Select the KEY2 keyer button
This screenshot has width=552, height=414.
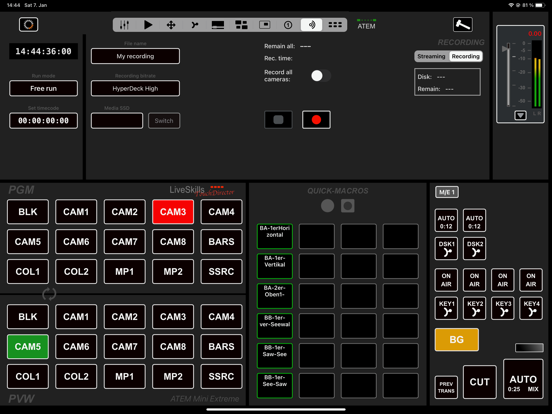(x=475, y=308)
